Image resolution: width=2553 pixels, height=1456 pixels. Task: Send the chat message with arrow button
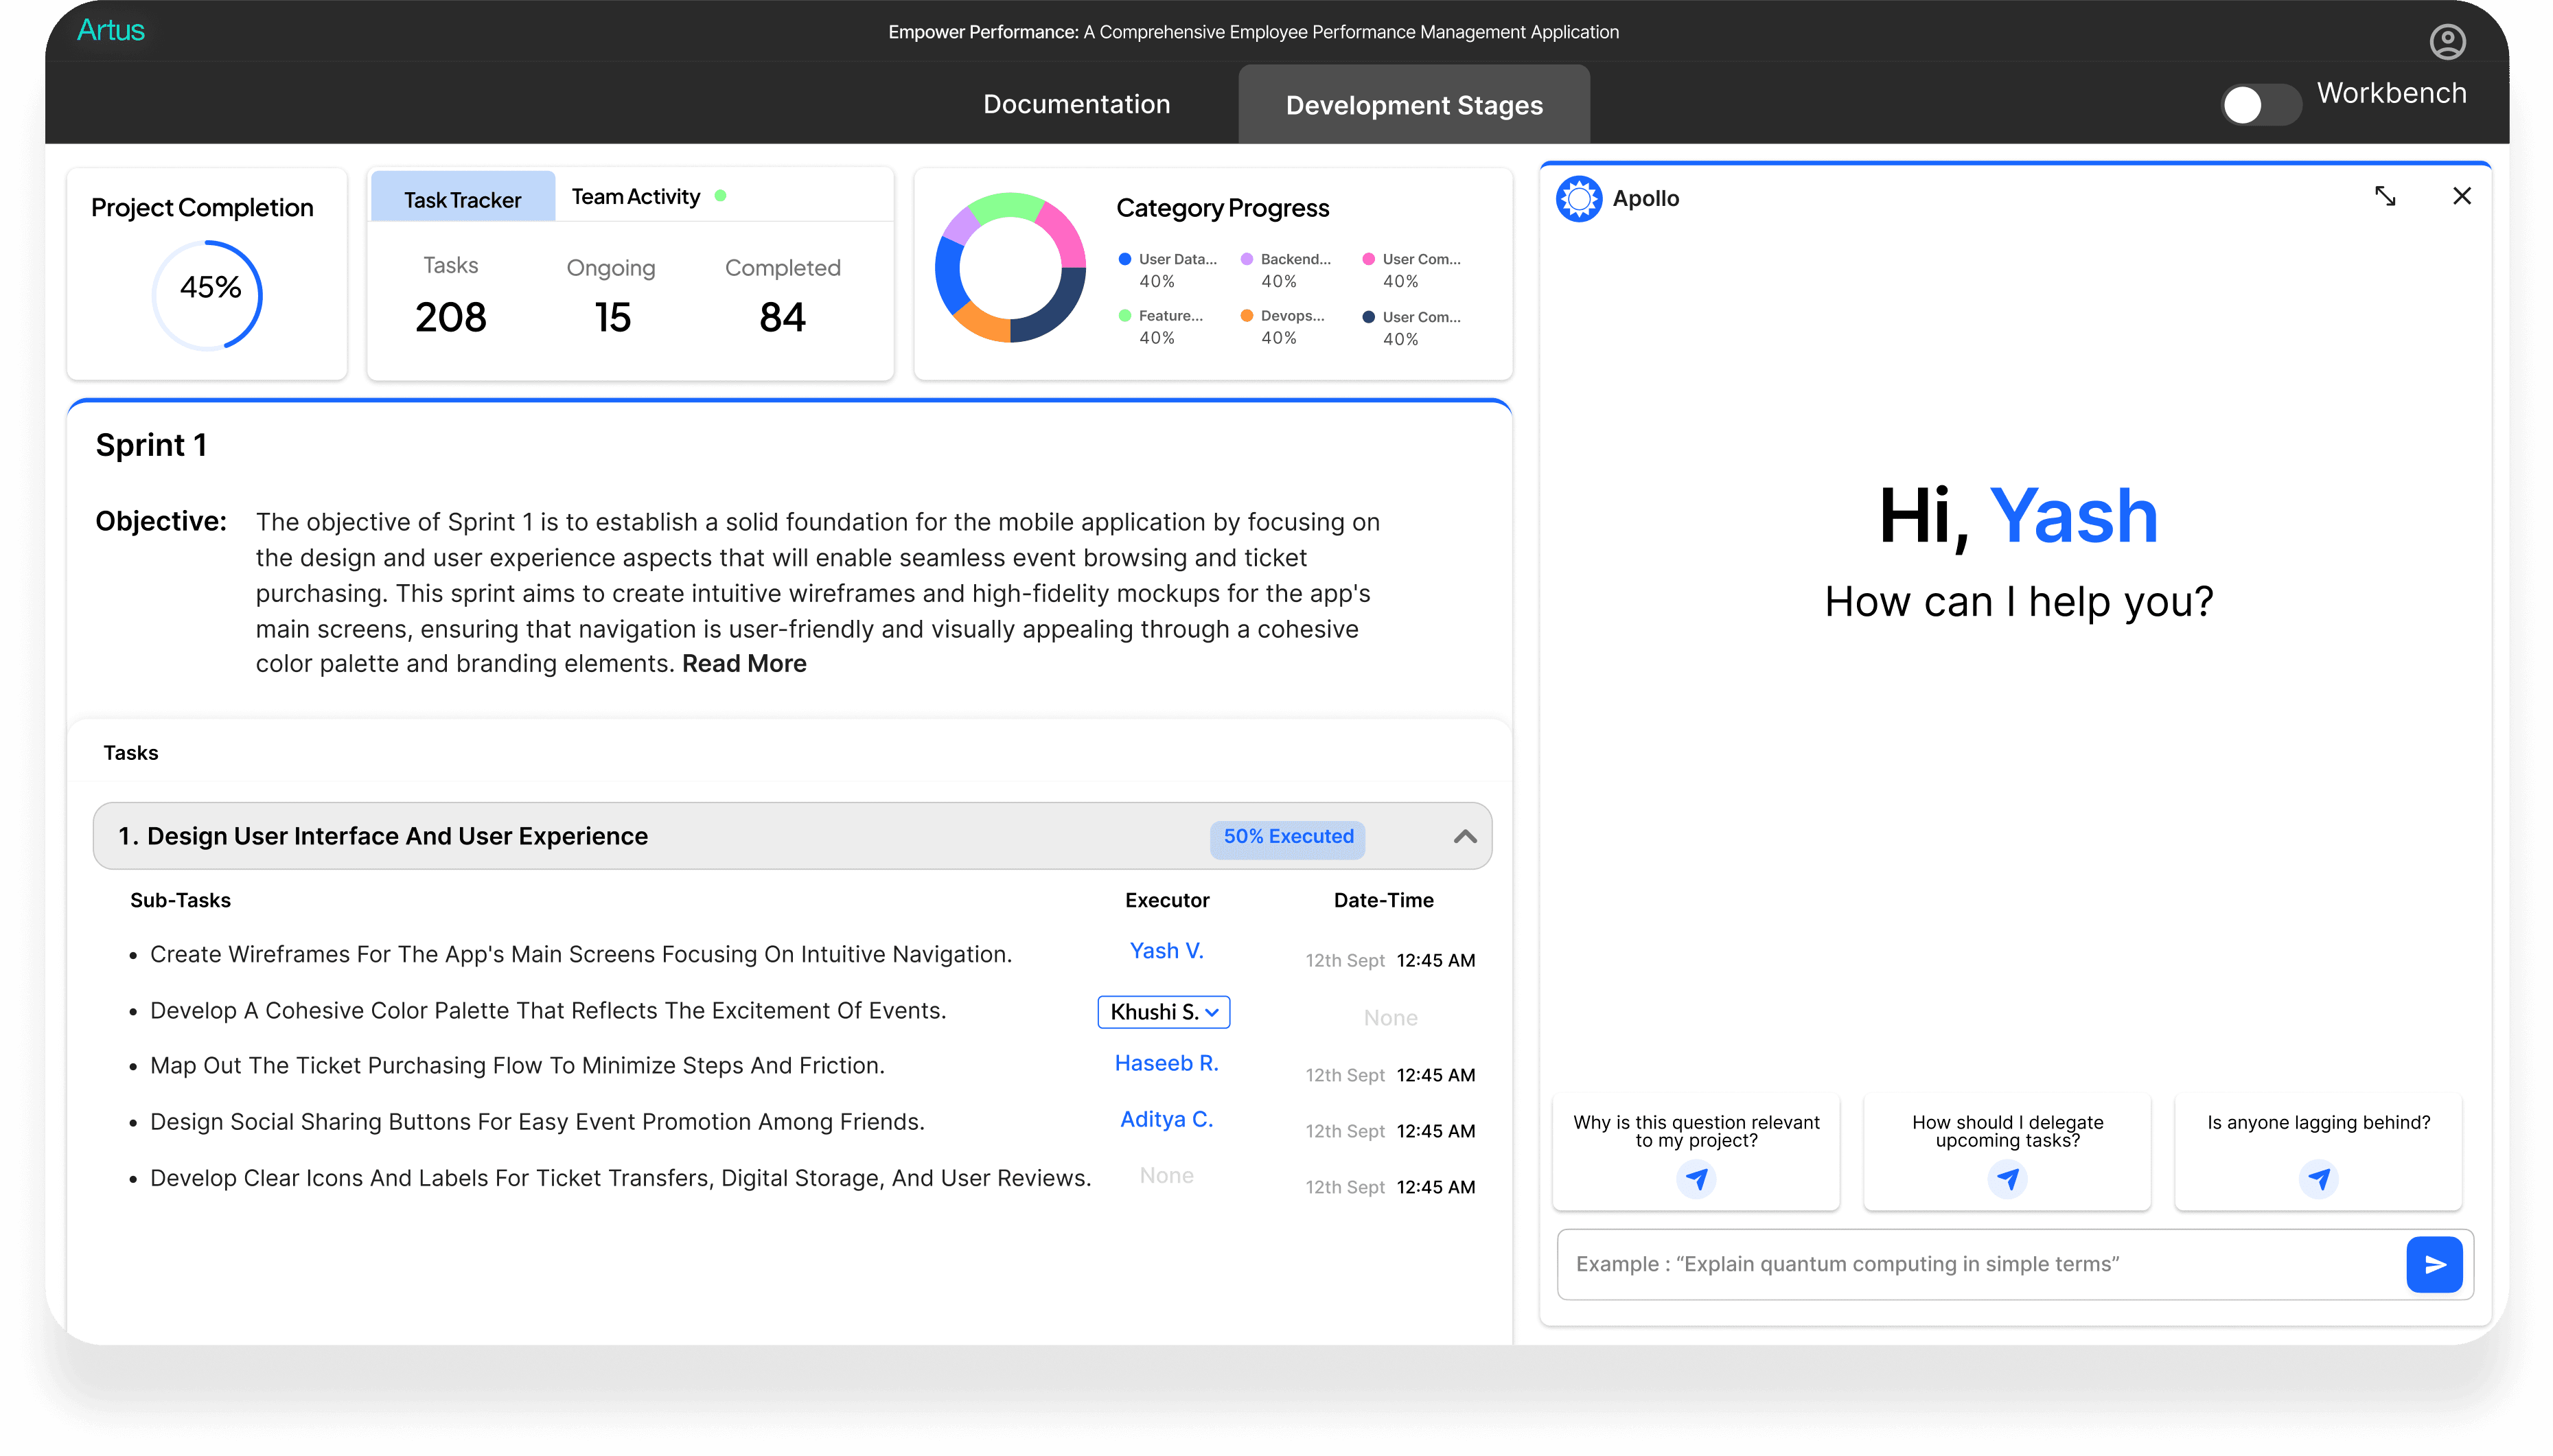tap(2434, 1265)
